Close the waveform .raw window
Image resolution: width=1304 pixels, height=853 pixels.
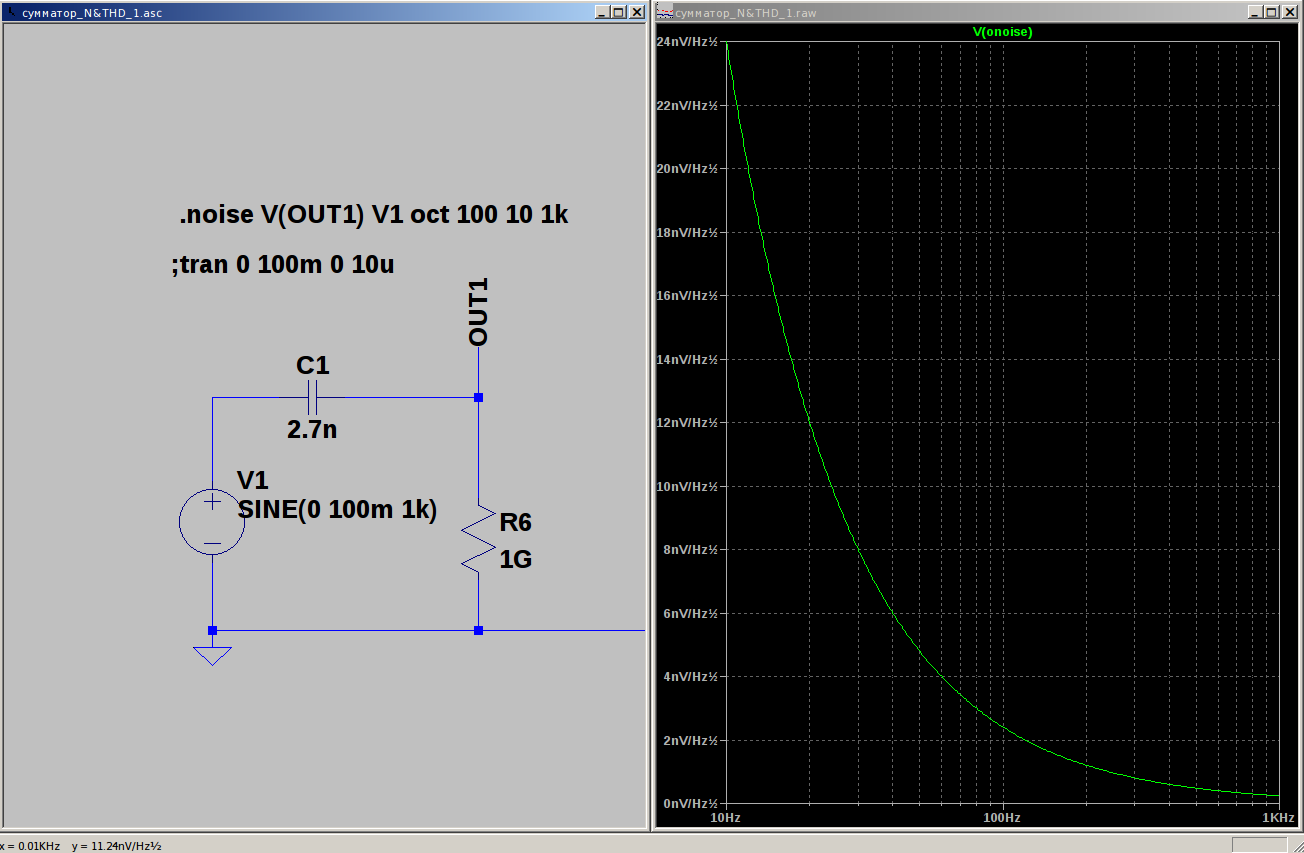tap(1288, 12)
